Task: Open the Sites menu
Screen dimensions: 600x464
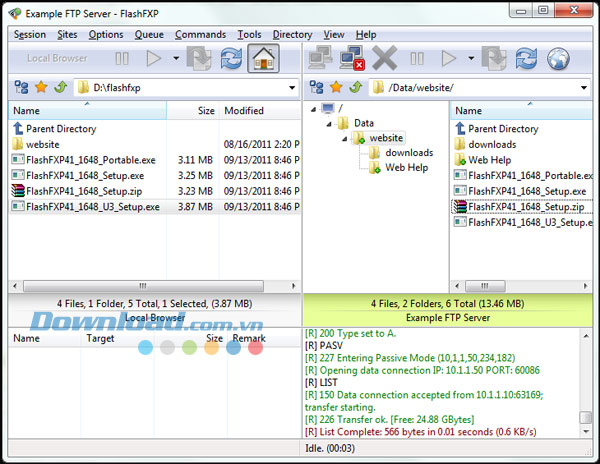Action: pos(68,34)
